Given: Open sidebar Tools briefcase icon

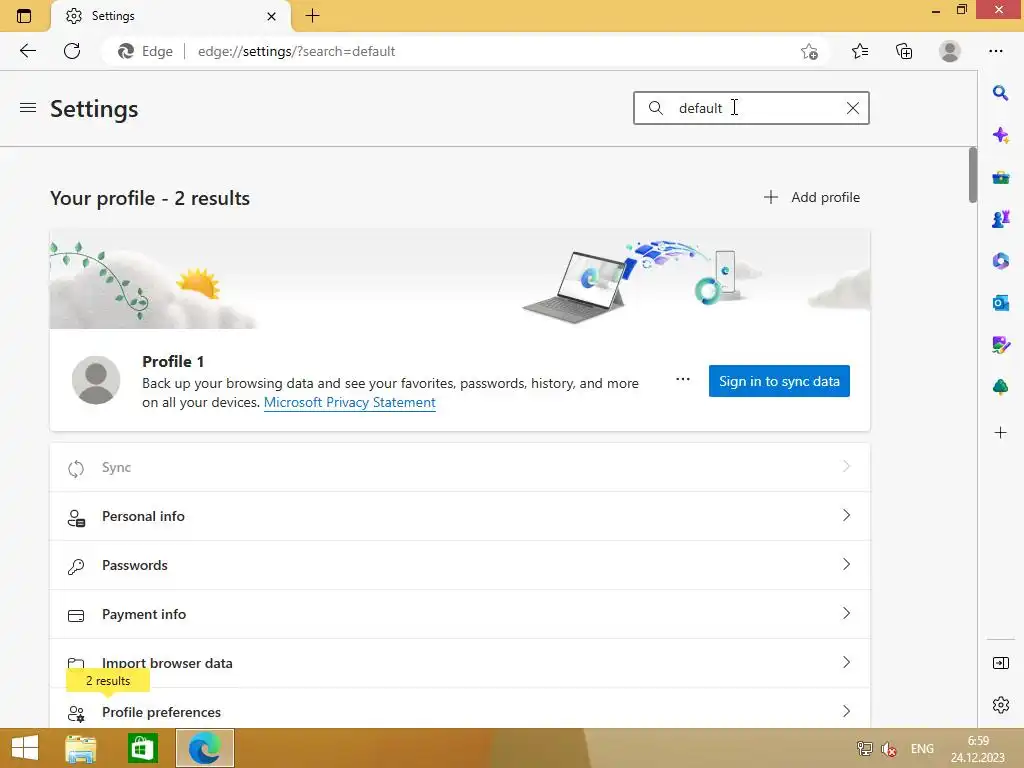Looking at the screenshot, I should coord(1000,177).
